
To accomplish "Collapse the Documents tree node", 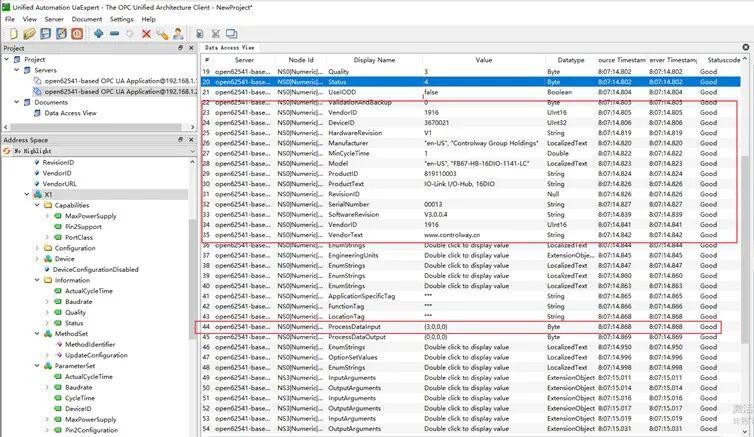I will [17, 102].
